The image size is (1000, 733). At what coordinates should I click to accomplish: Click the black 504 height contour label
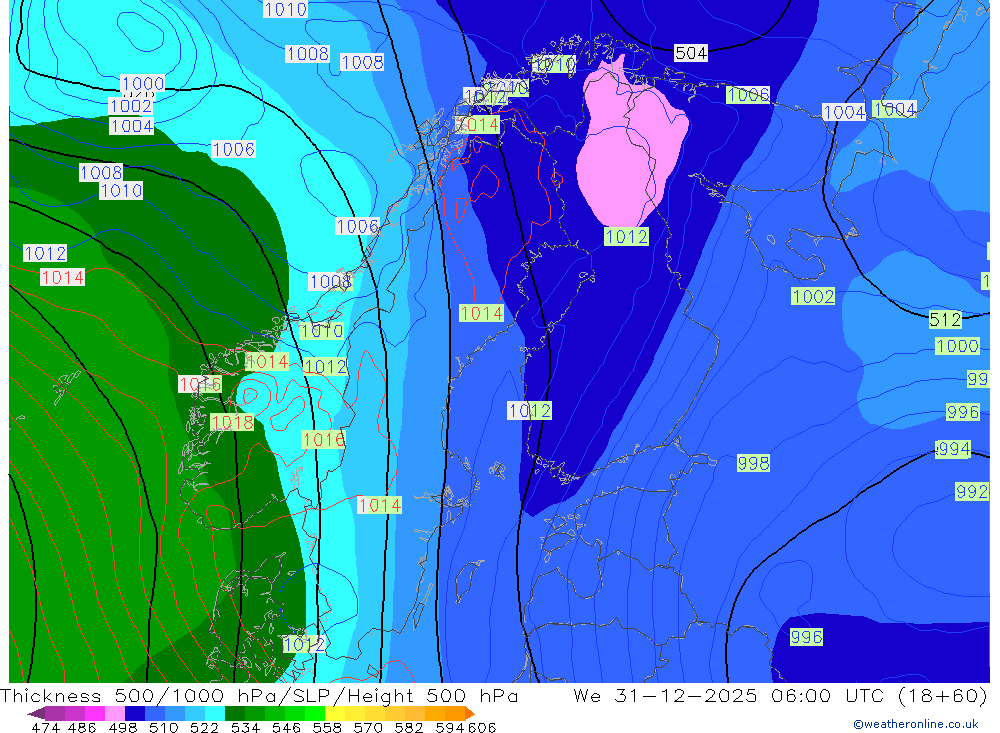tap(691, 53)
